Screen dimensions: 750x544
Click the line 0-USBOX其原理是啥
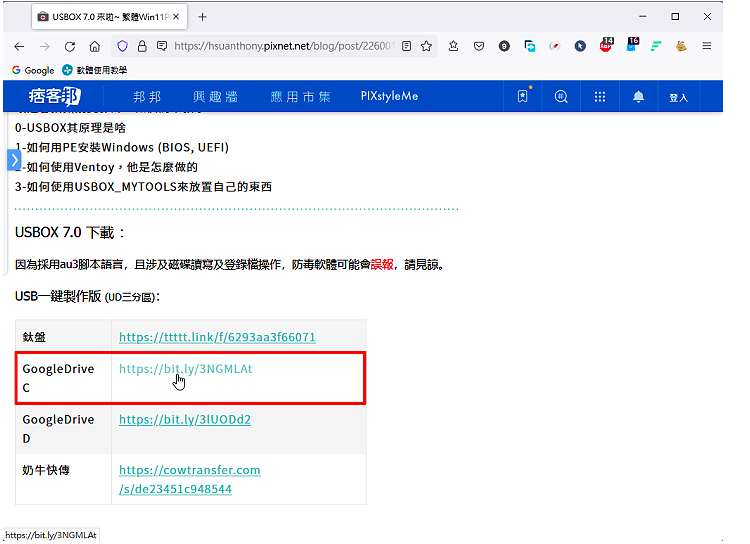pos(70,128)
